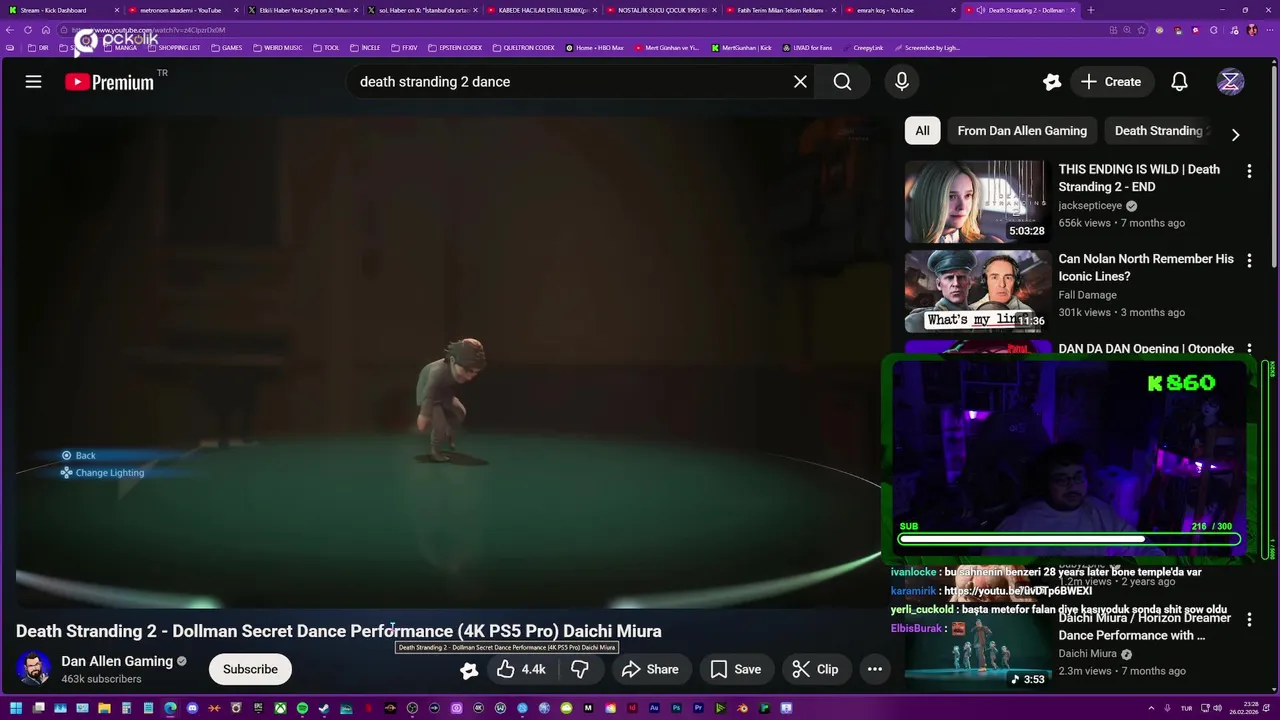Click Change Lighting prompt in video
1280x720 pixels.
102,472
